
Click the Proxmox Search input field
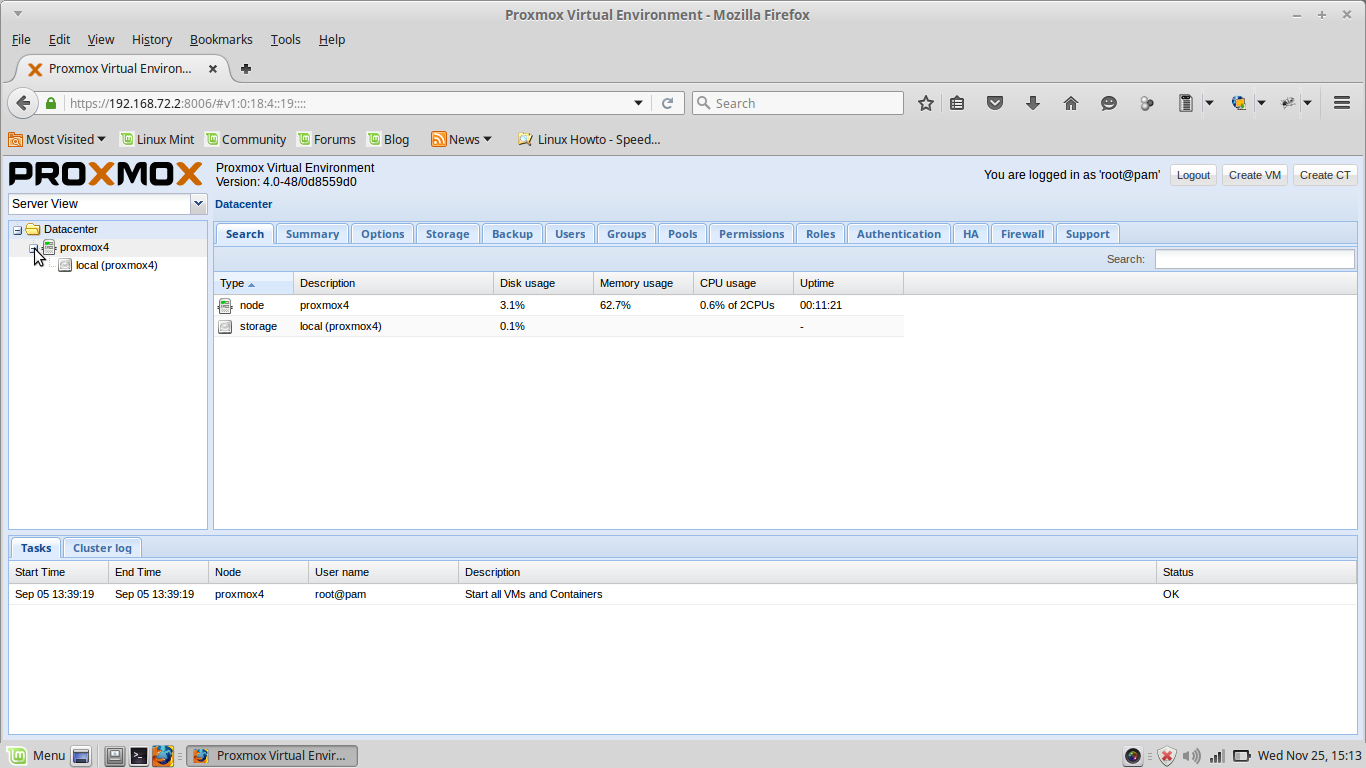point(1255,258)
